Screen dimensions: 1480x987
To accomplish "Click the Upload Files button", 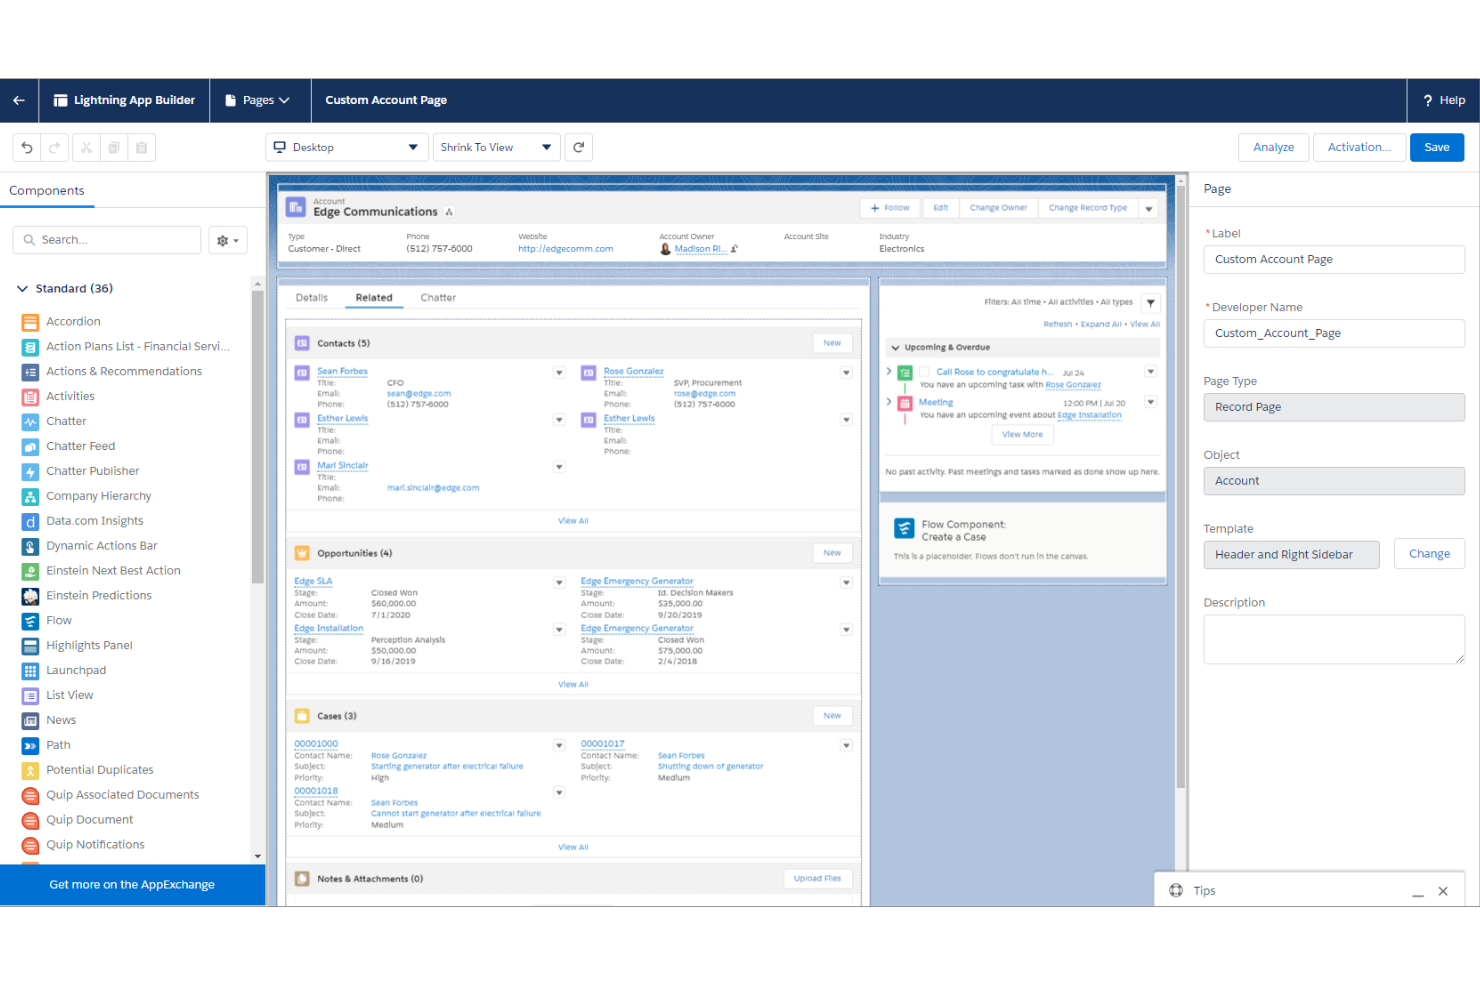I will click(x=817, y=878).
